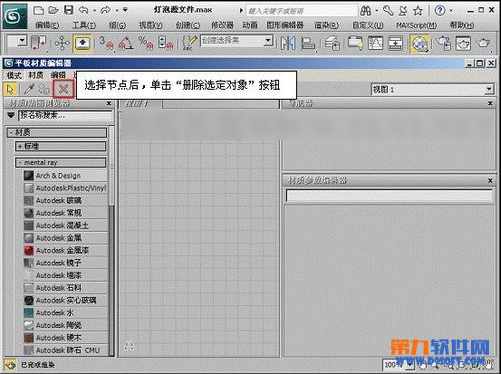Open the 材质 menu in material editor

[x=36, y=75]
